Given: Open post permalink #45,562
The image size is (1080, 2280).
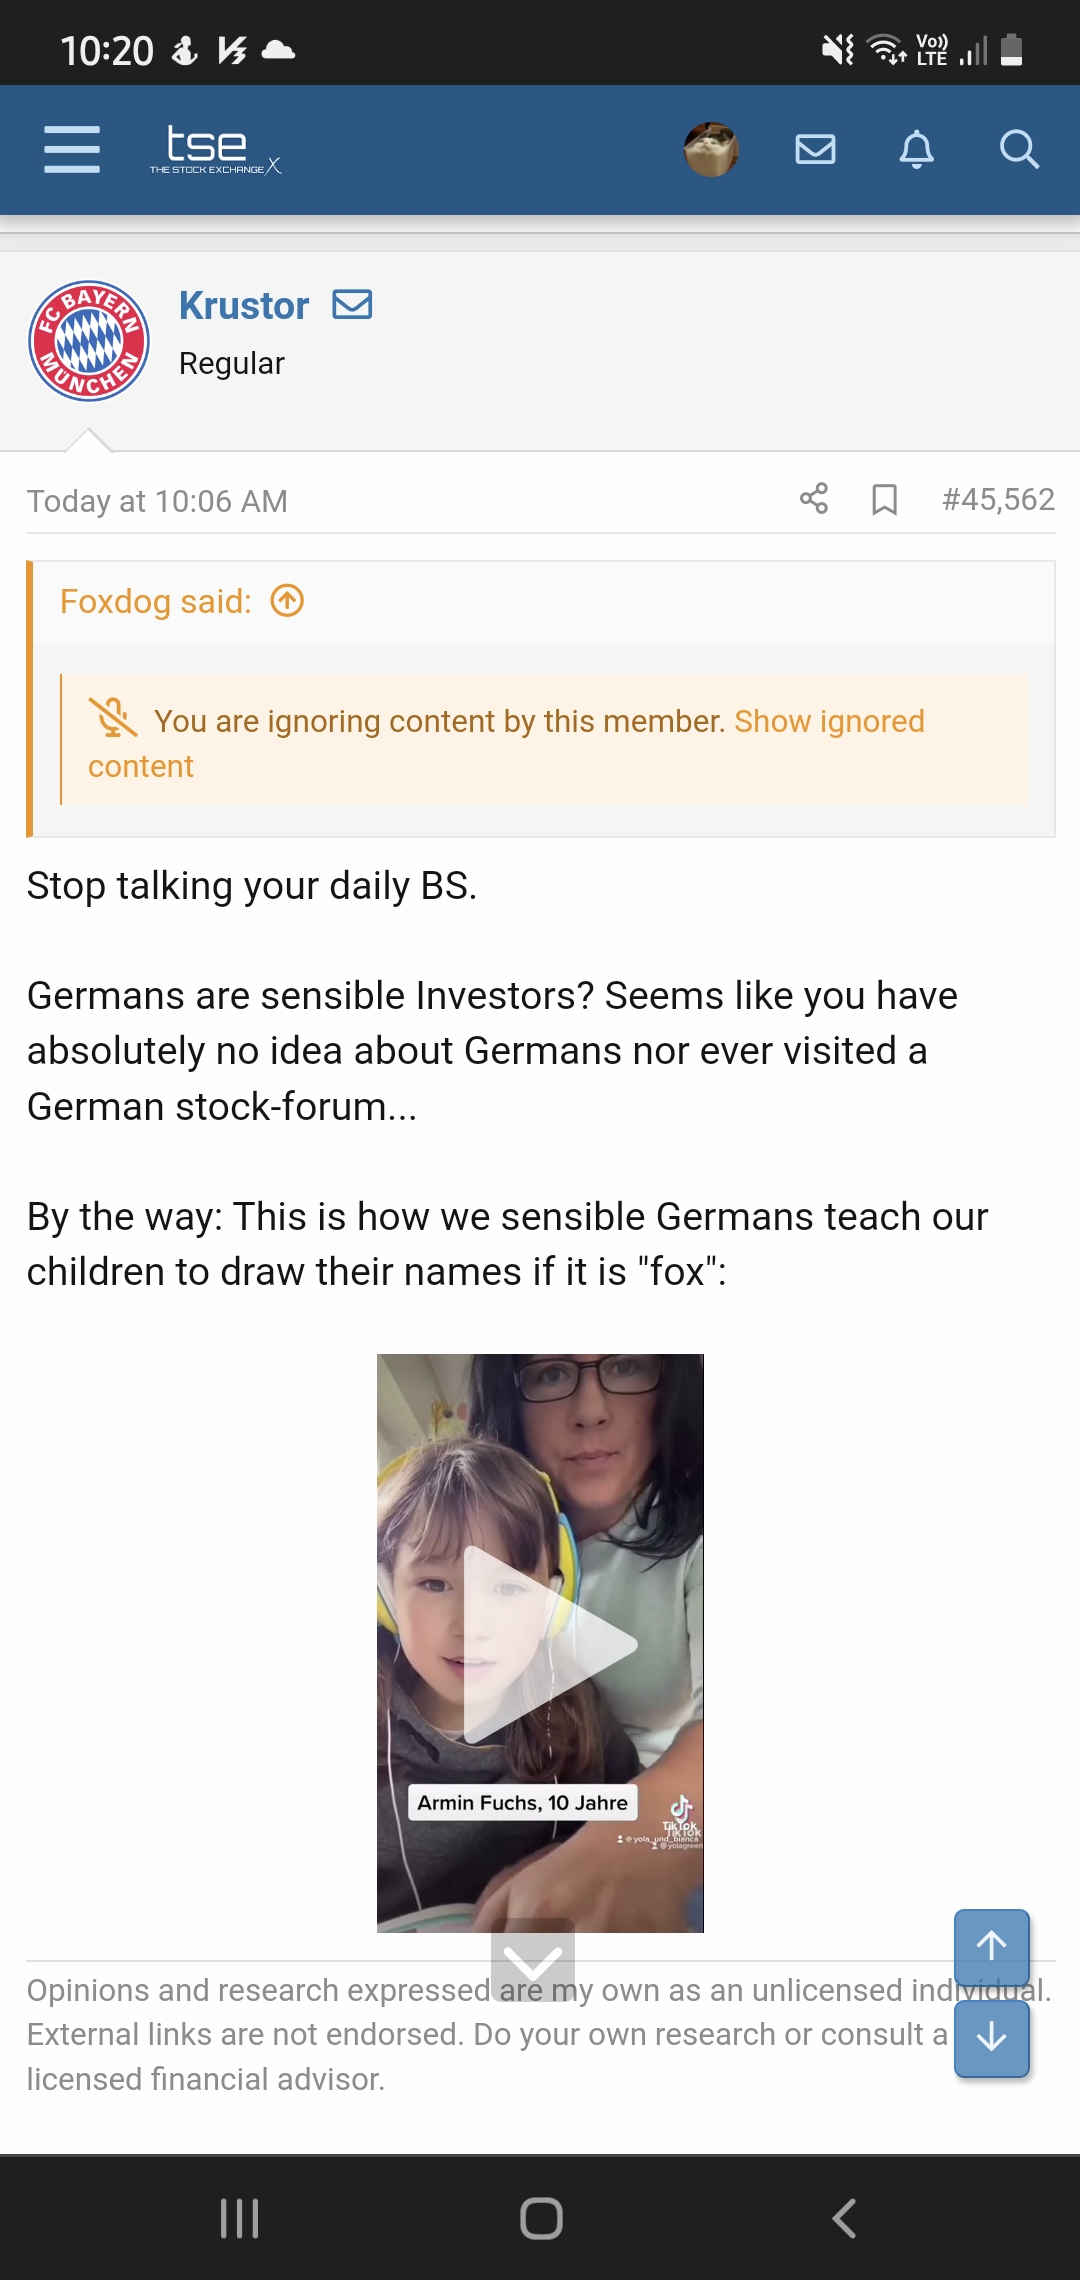Looking at the screenshot, I should point(998,499).
